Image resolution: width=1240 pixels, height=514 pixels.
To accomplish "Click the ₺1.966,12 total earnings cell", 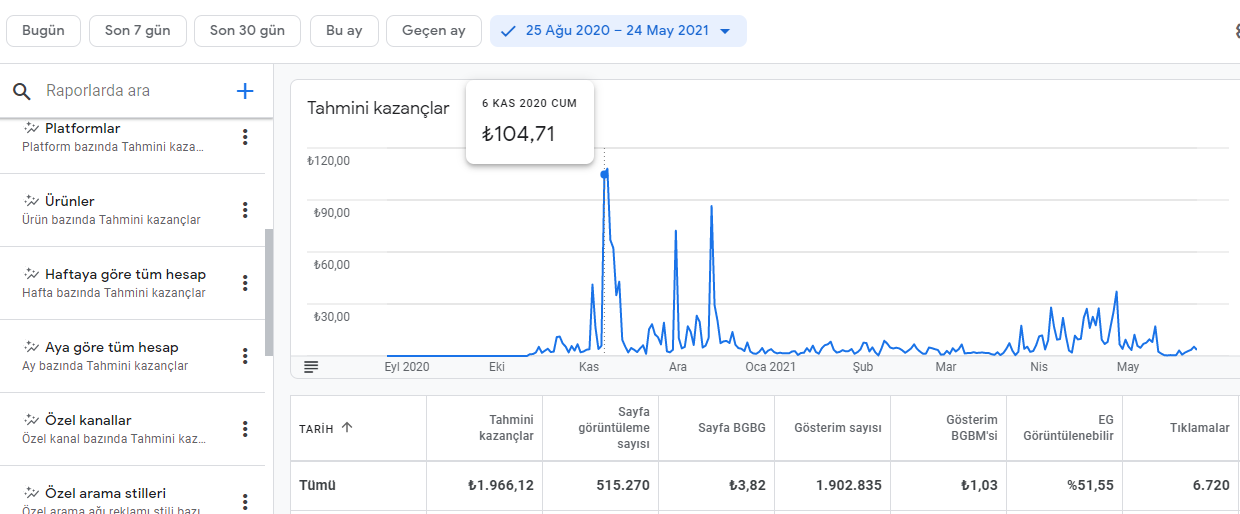I will [x=500, y=485].
